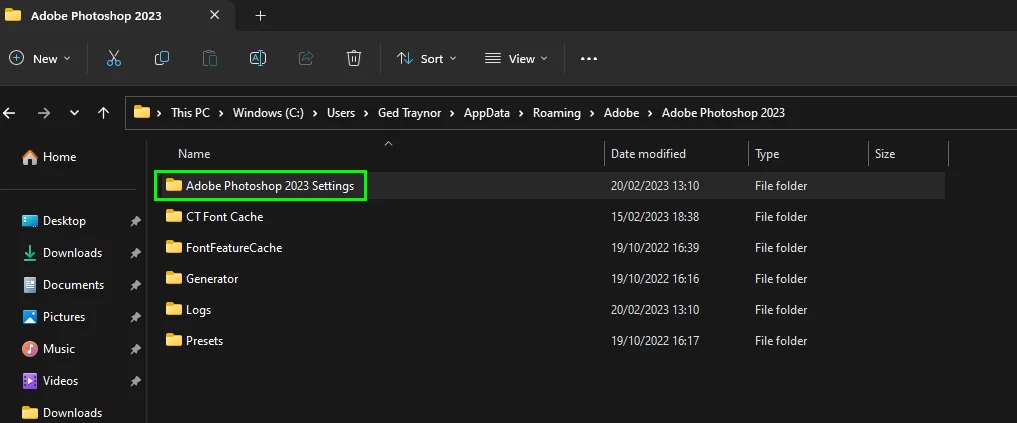Image resolution: width=1017 pixels, height=423 pixels.
Task: Click date 15/02/2023 18:38 cell
Action: 654,217
